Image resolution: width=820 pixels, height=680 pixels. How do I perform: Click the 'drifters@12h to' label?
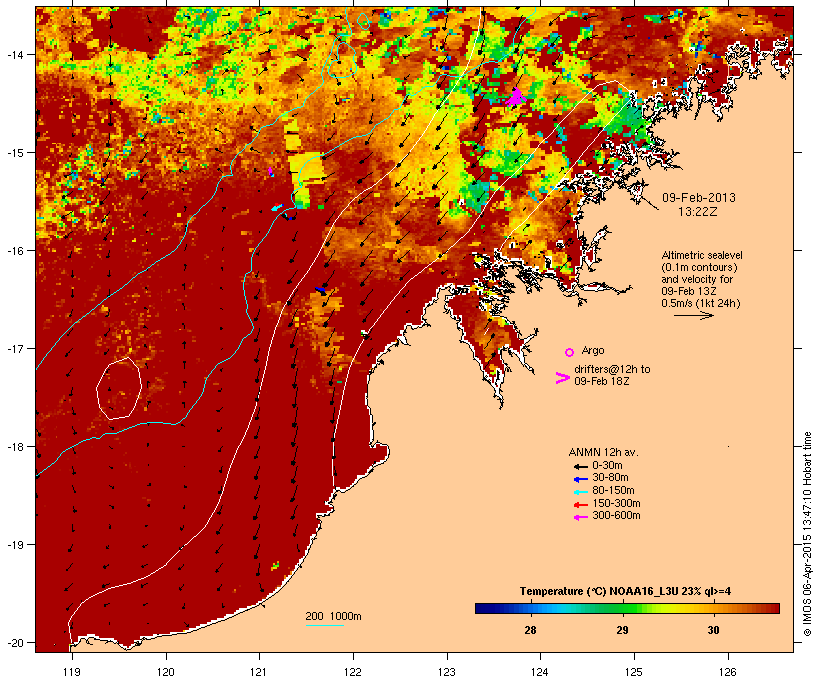[612, 369]
